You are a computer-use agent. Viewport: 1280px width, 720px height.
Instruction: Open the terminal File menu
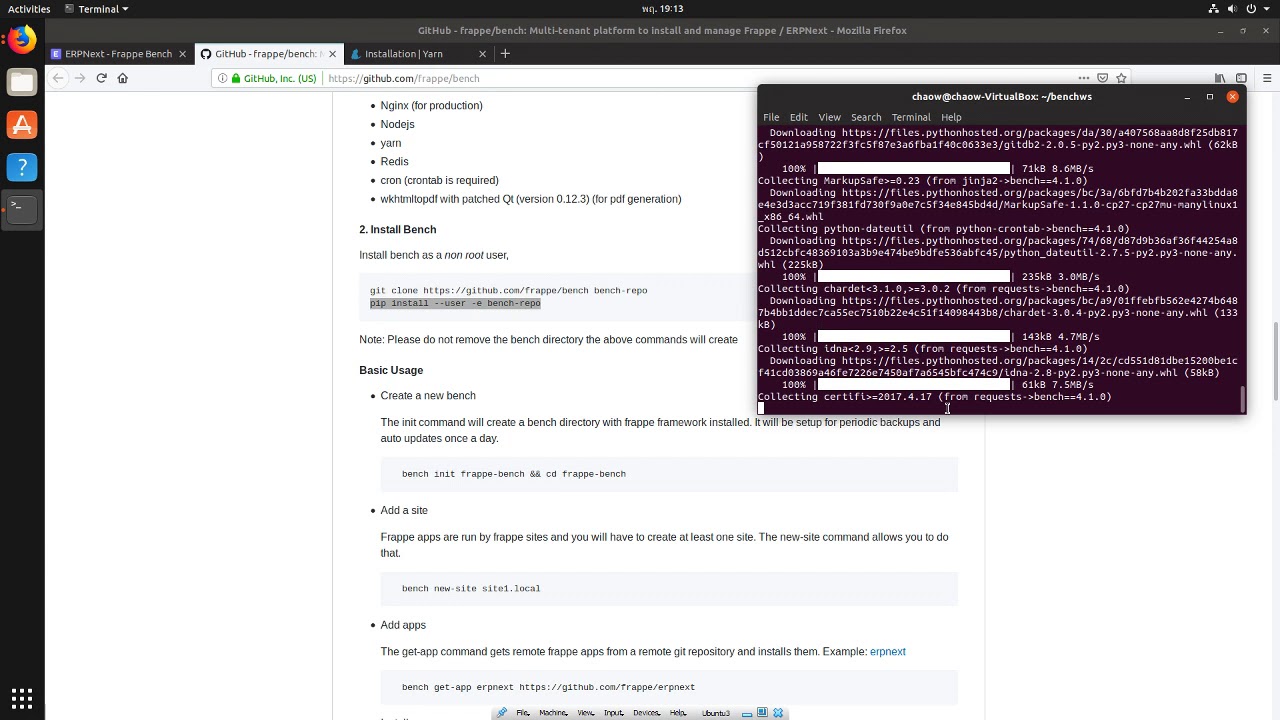[x=771, y=117]
